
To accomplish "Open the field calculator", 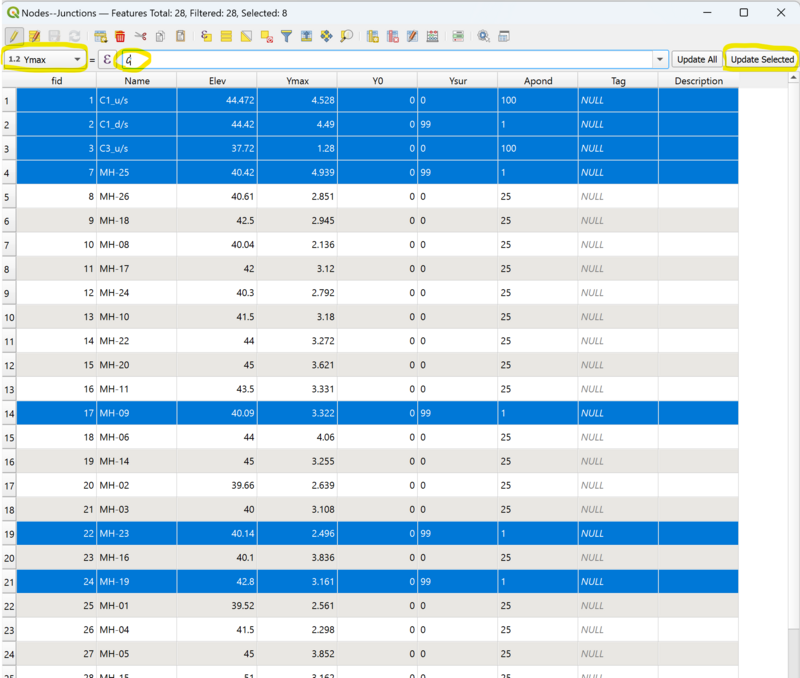I will point(432,36).
